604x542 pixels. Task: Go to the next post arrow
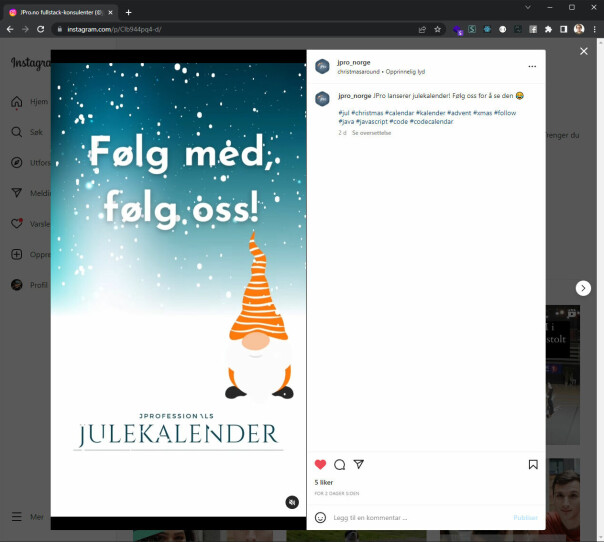click(x=583, y=288)
